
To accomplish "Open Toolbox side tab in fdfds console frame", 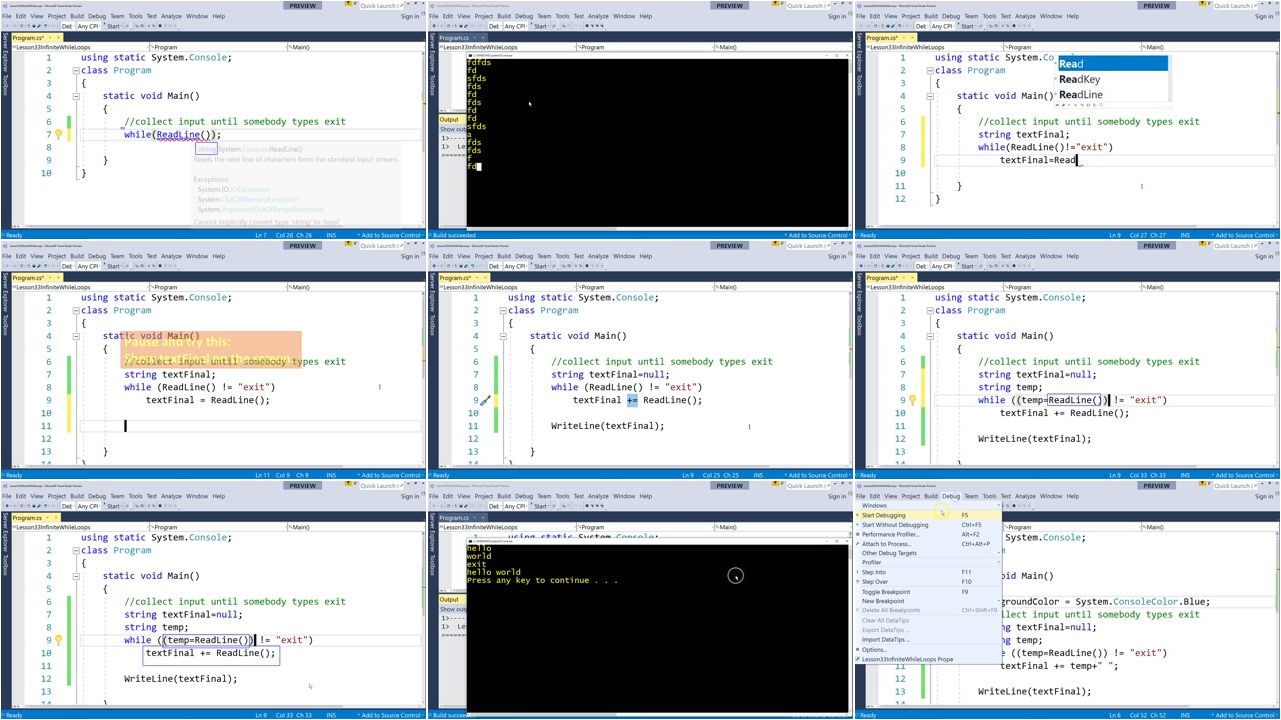I will [431, 85].
